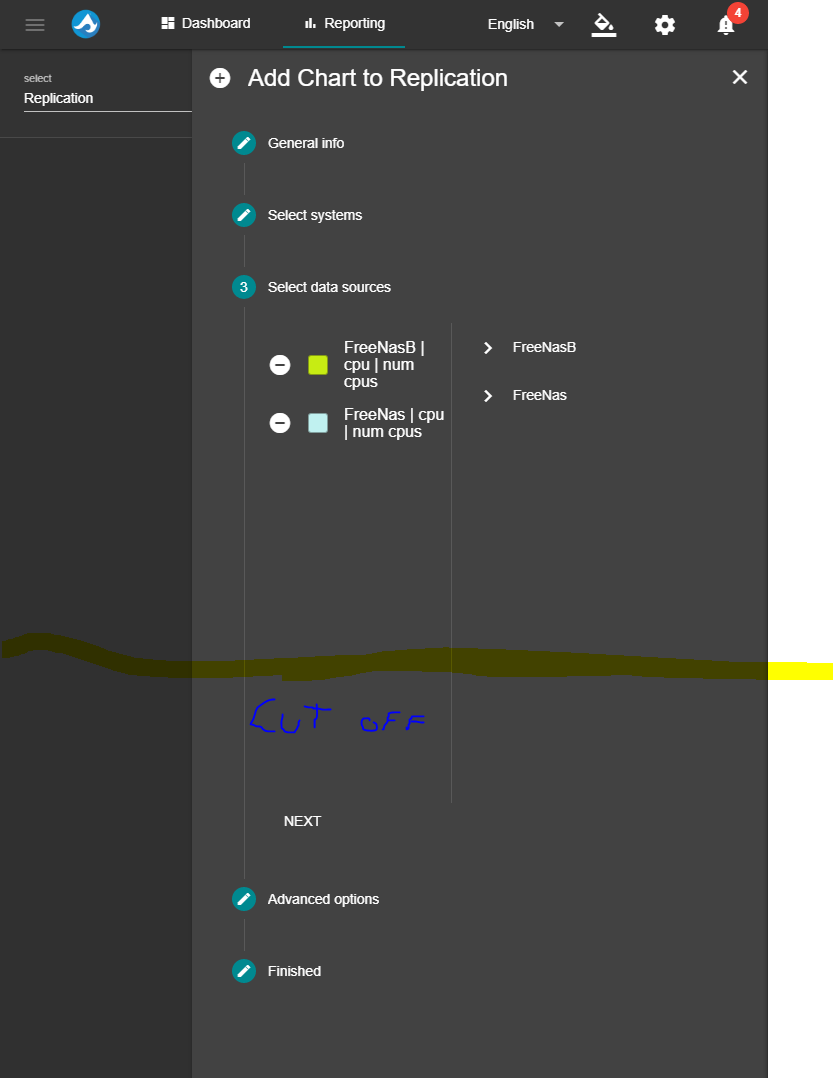Image resolution: width=833 pixels, height=1078 pixels.
Task: Open the Select data sources step
Action: [x=329, y=287]
